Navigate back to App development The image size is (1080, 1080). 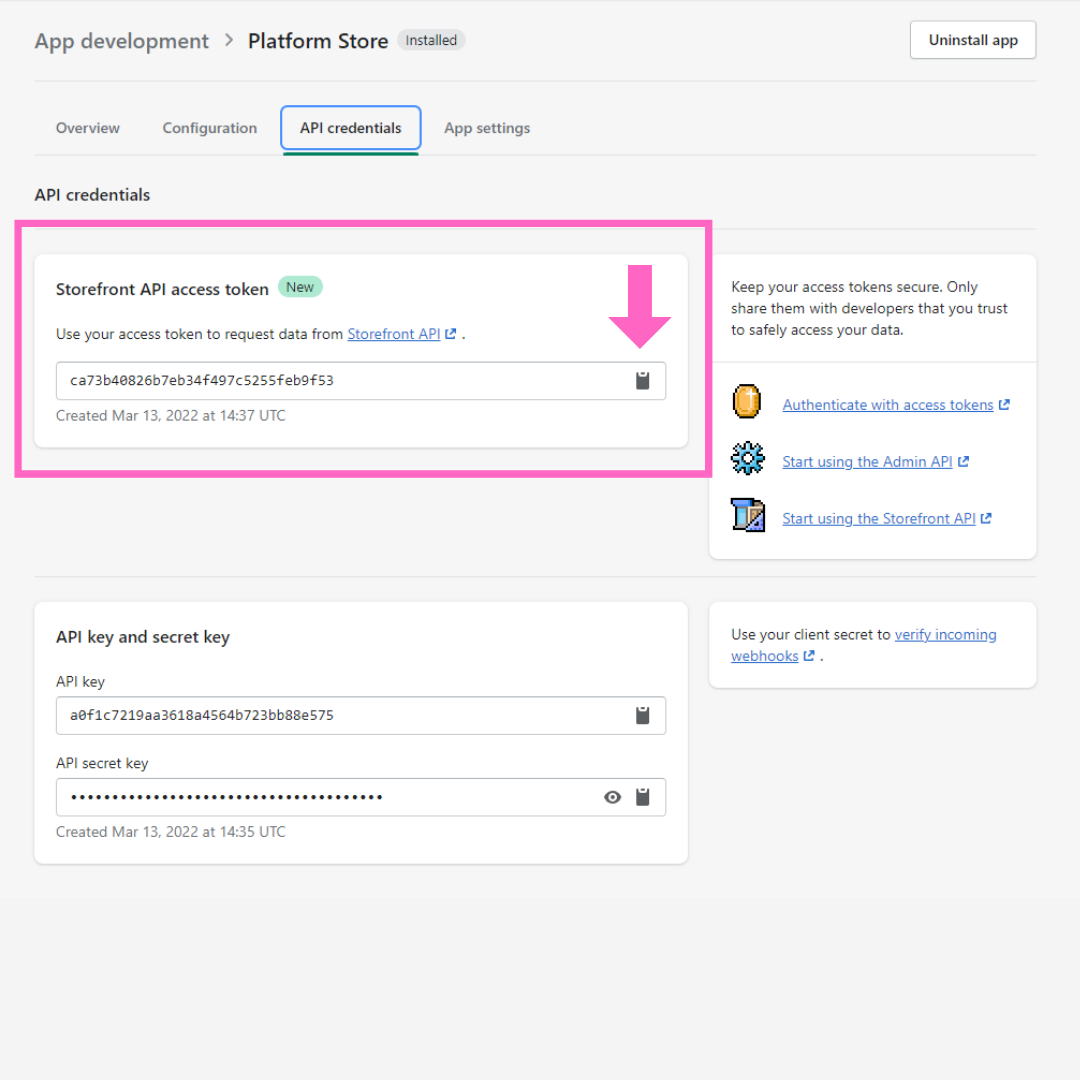click(x=122, y=41)
